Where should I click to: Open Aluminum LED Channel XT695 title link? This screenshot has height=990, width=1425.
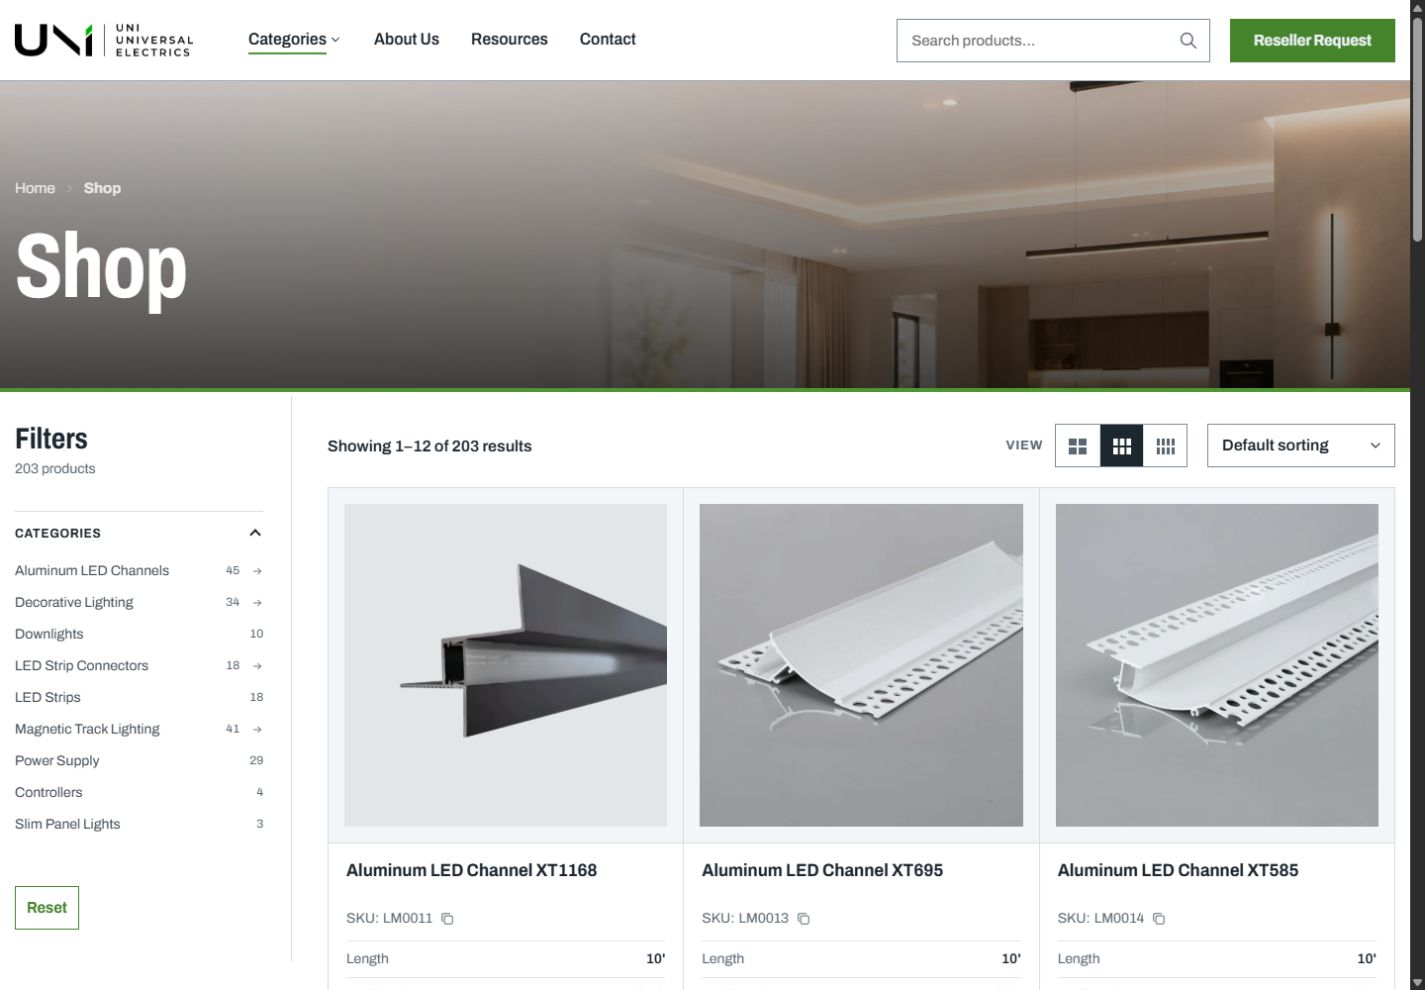pos(822,871)
